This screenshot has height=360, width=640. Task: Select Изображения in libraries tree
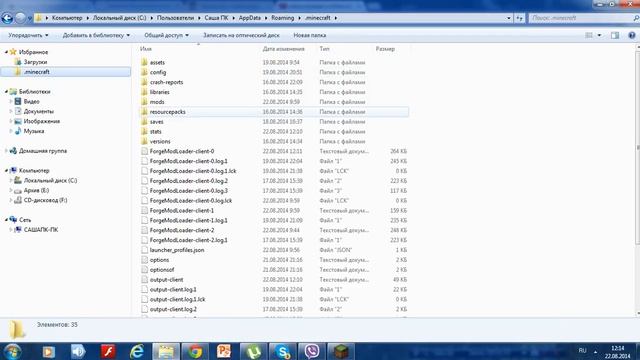(x=42, y=121)
